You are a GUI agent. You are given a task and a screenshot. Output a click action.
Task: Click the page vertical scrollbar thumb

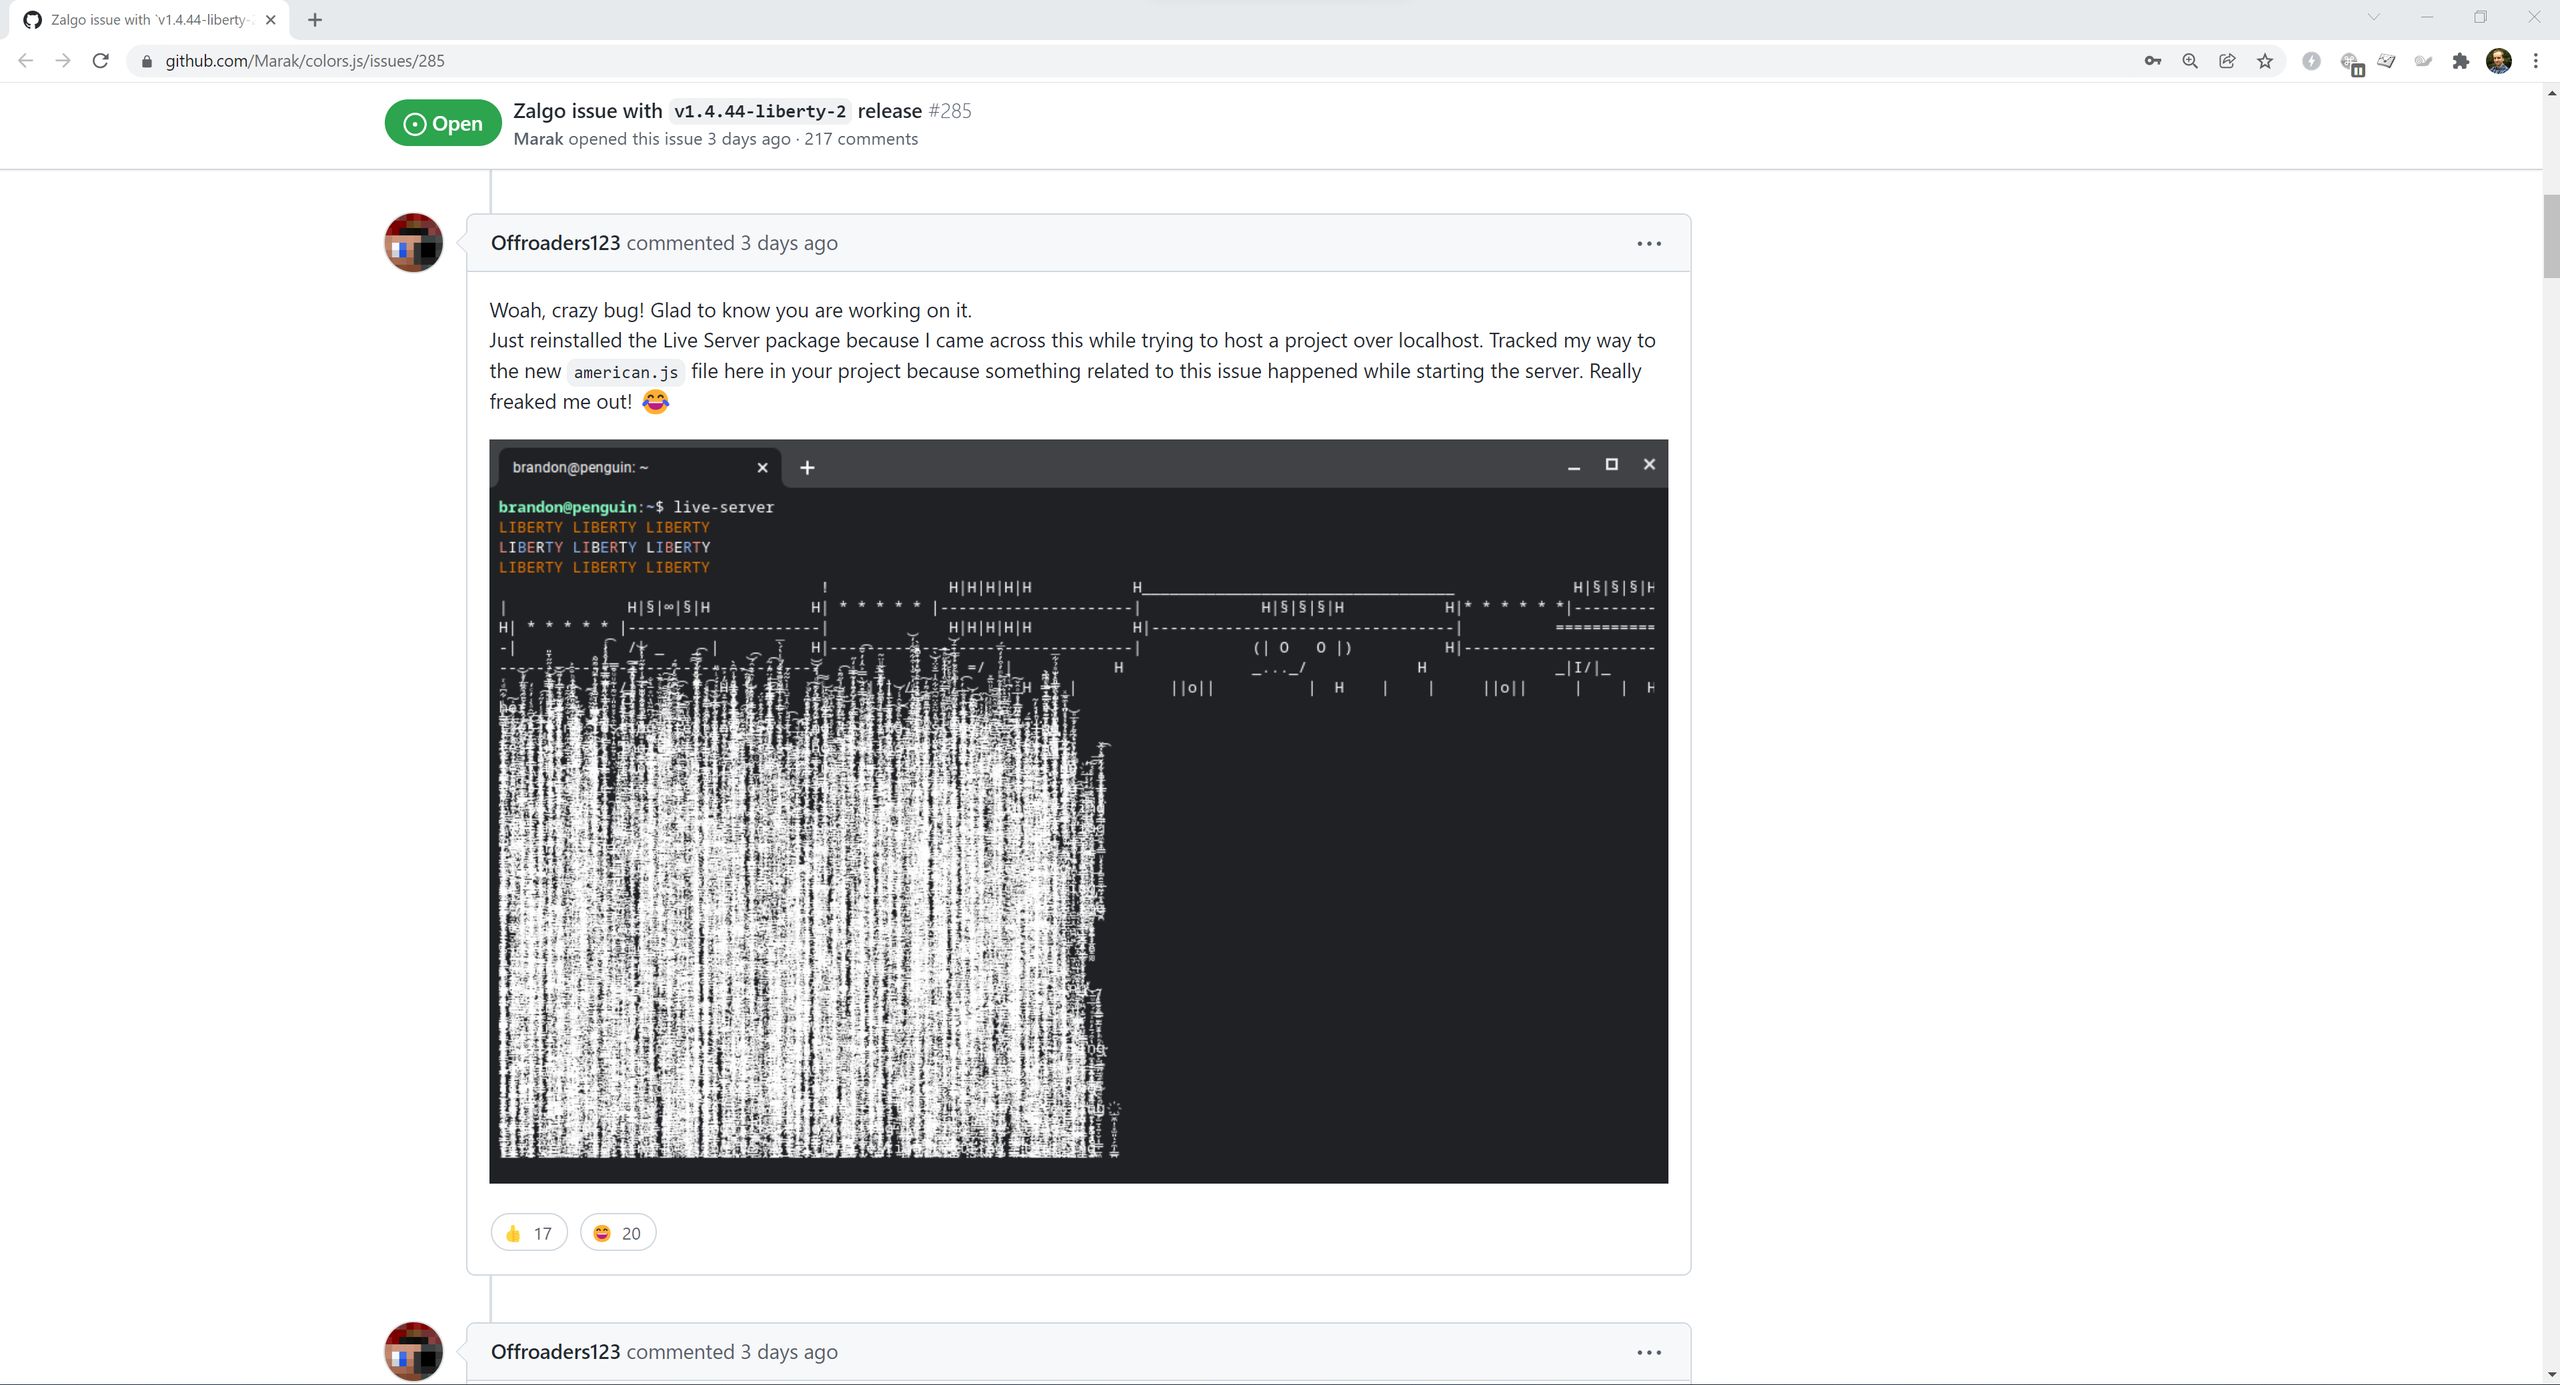click(2551, 235)
